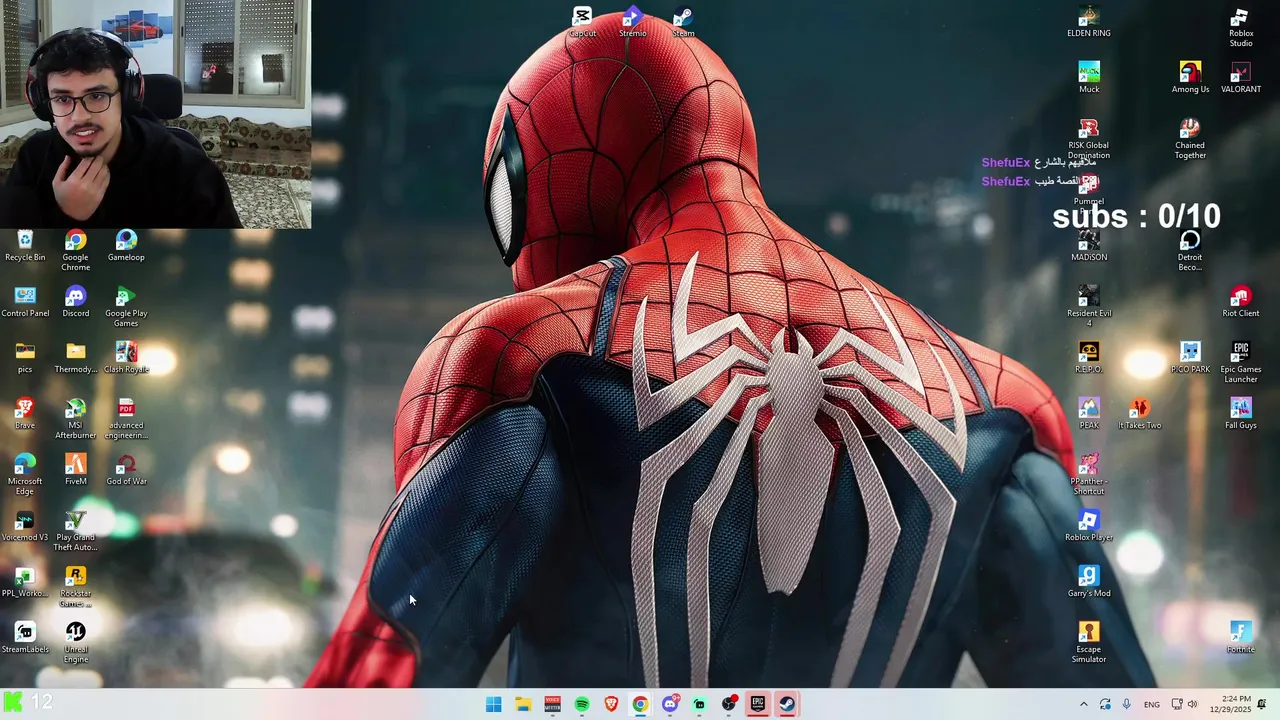Viewport: 1280px width, 720px height.
Task: Open the Thermody... folder on desktop
Action: 75,358
